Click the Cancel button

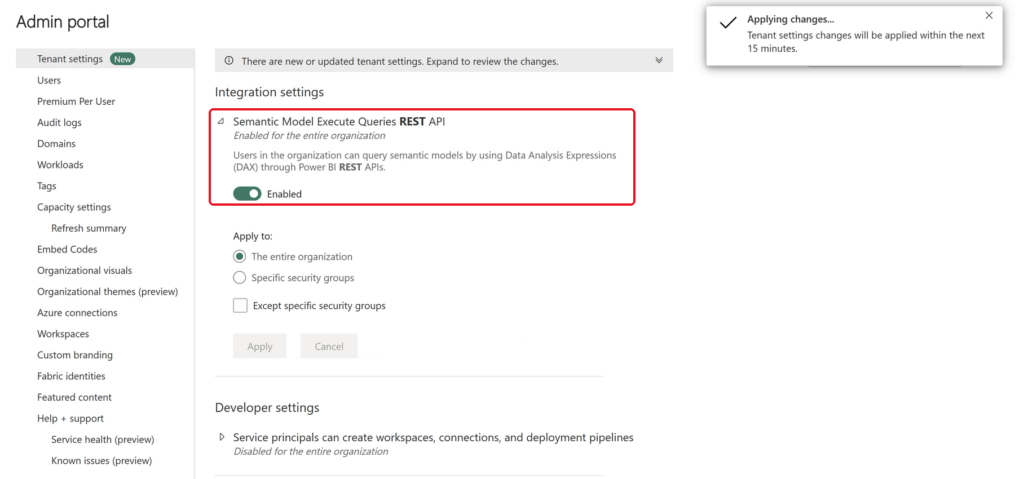coord(329,346)
